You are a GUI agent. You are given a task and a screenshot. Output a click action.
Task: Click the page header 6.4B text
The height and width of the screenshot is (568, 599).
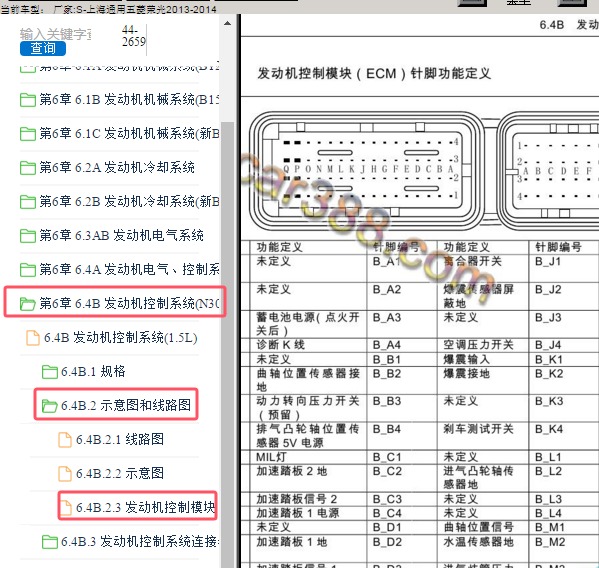coord(552,25)
